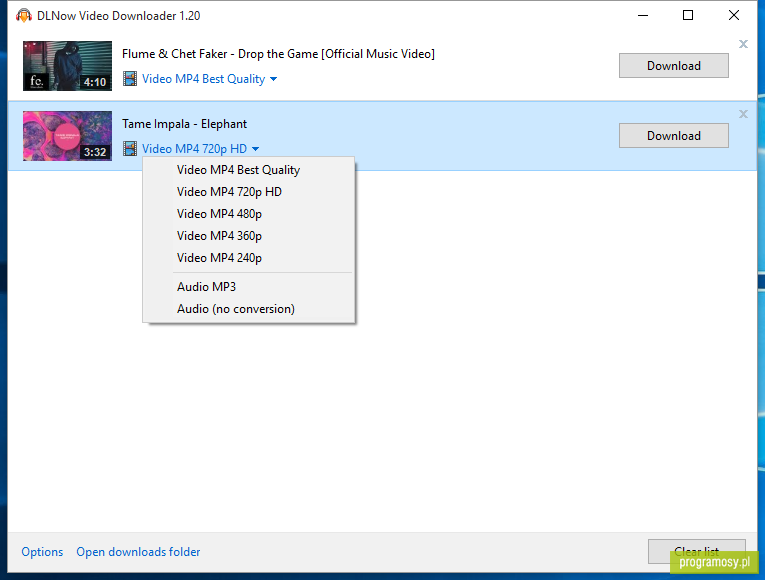Open the Video MP4 Best Quality format dropdown for Flume

[x=209, y=79]
